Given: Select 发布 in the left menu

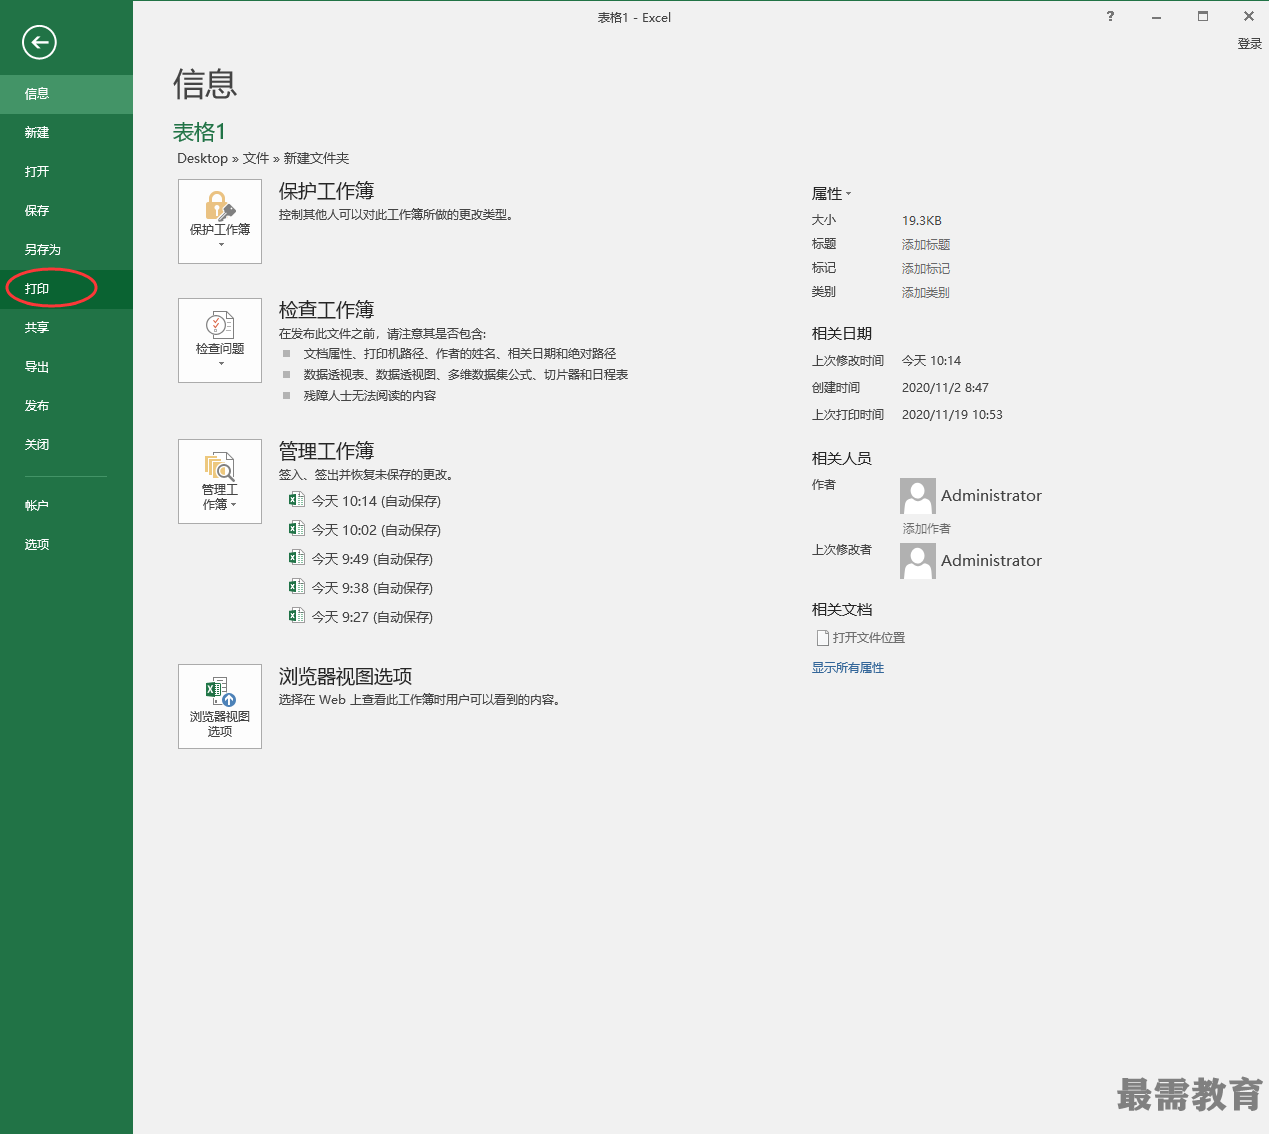Looking at the screenshot, I should click(66, 406).
